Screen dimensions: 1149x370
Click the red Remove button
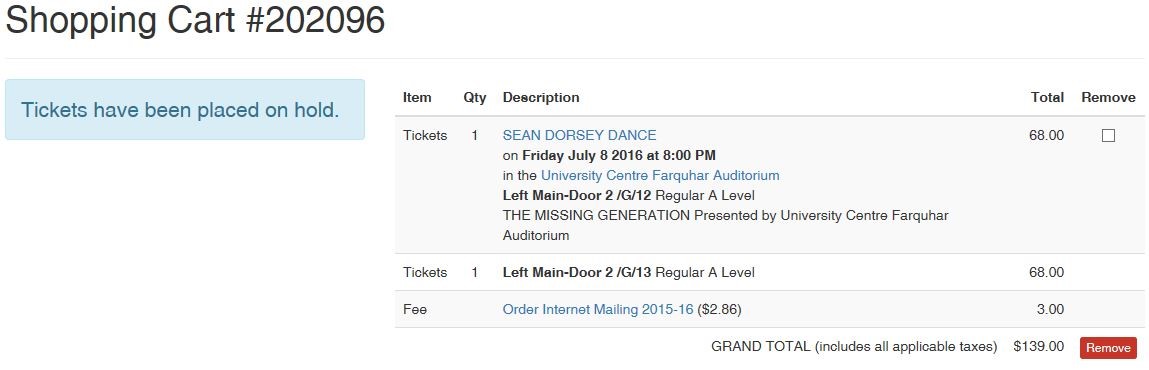(1108, 348)
